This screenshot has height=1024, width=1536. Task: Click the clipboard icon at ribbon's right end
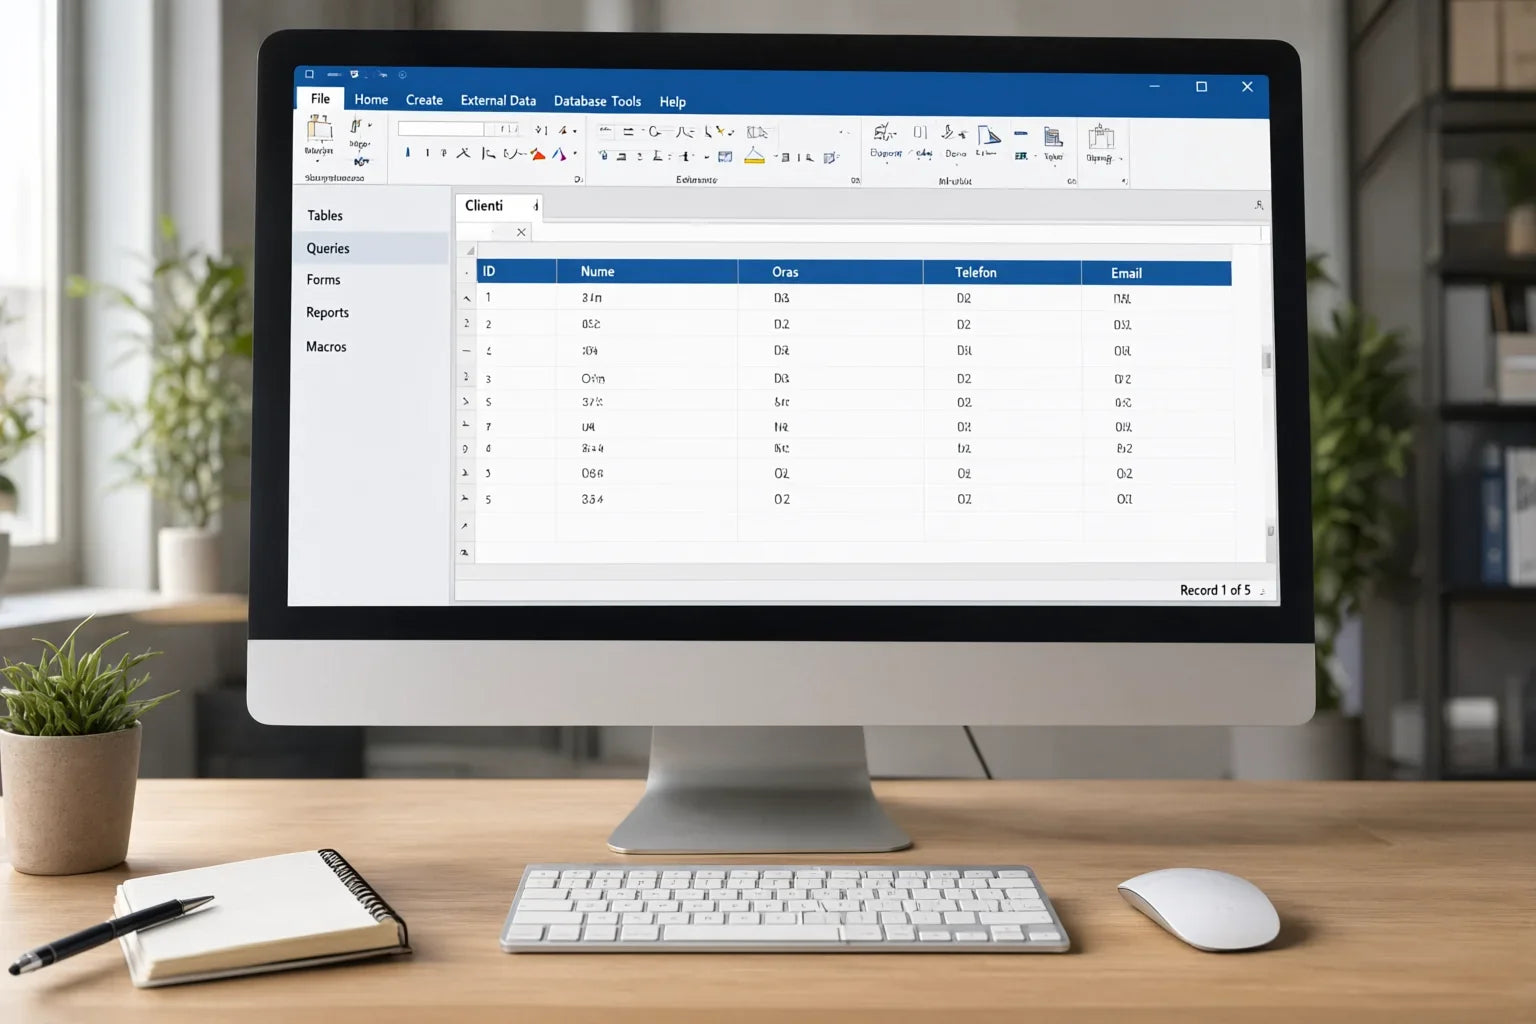1101,137
